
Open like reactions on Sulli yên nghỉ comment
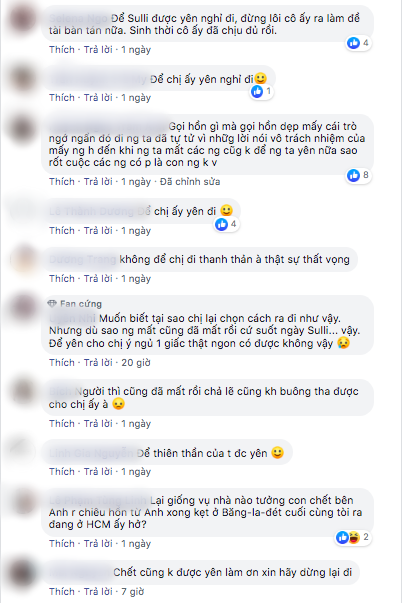[x=358, y=43]
